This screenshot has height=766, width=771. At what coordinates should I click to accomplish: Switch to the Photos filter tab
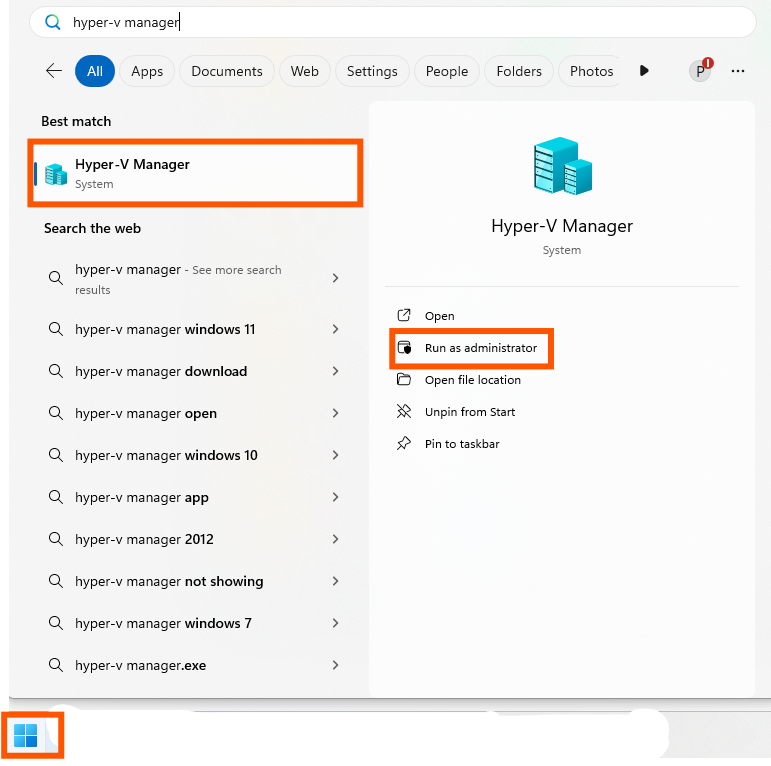click(591, 71)
